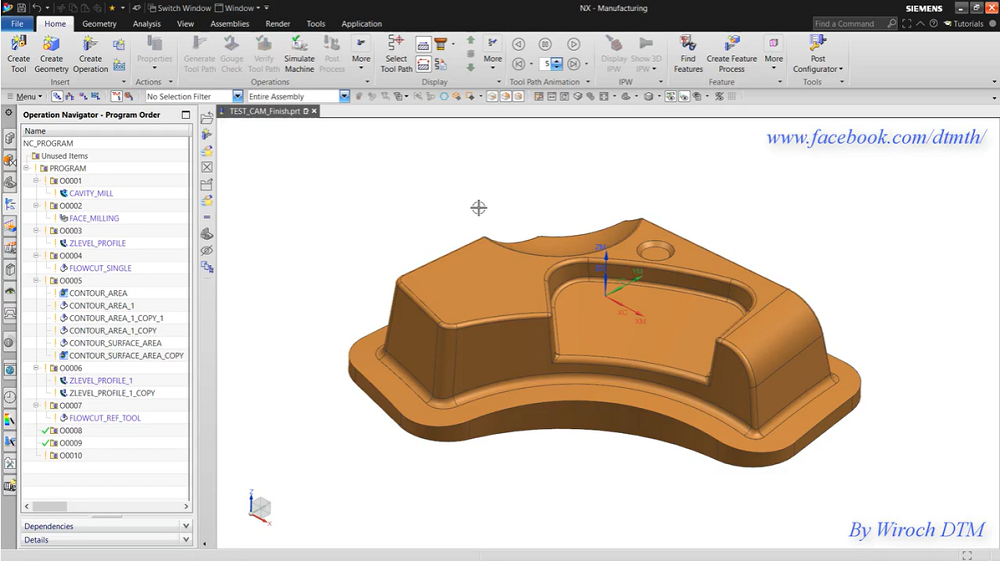1000x561 pixels.
Task: Expand the Details panel
Action: click(x=106, y=539)
